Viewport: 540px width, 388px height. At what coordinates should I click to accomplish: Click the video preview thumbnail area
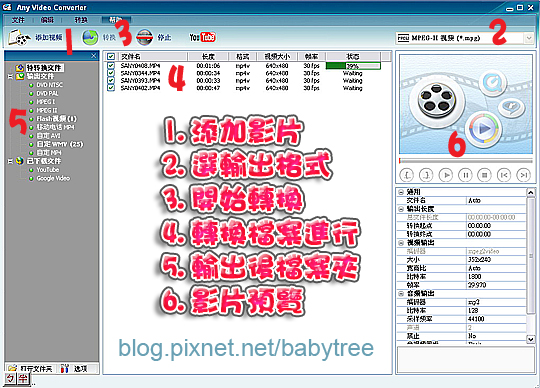[x=466, y=104]
